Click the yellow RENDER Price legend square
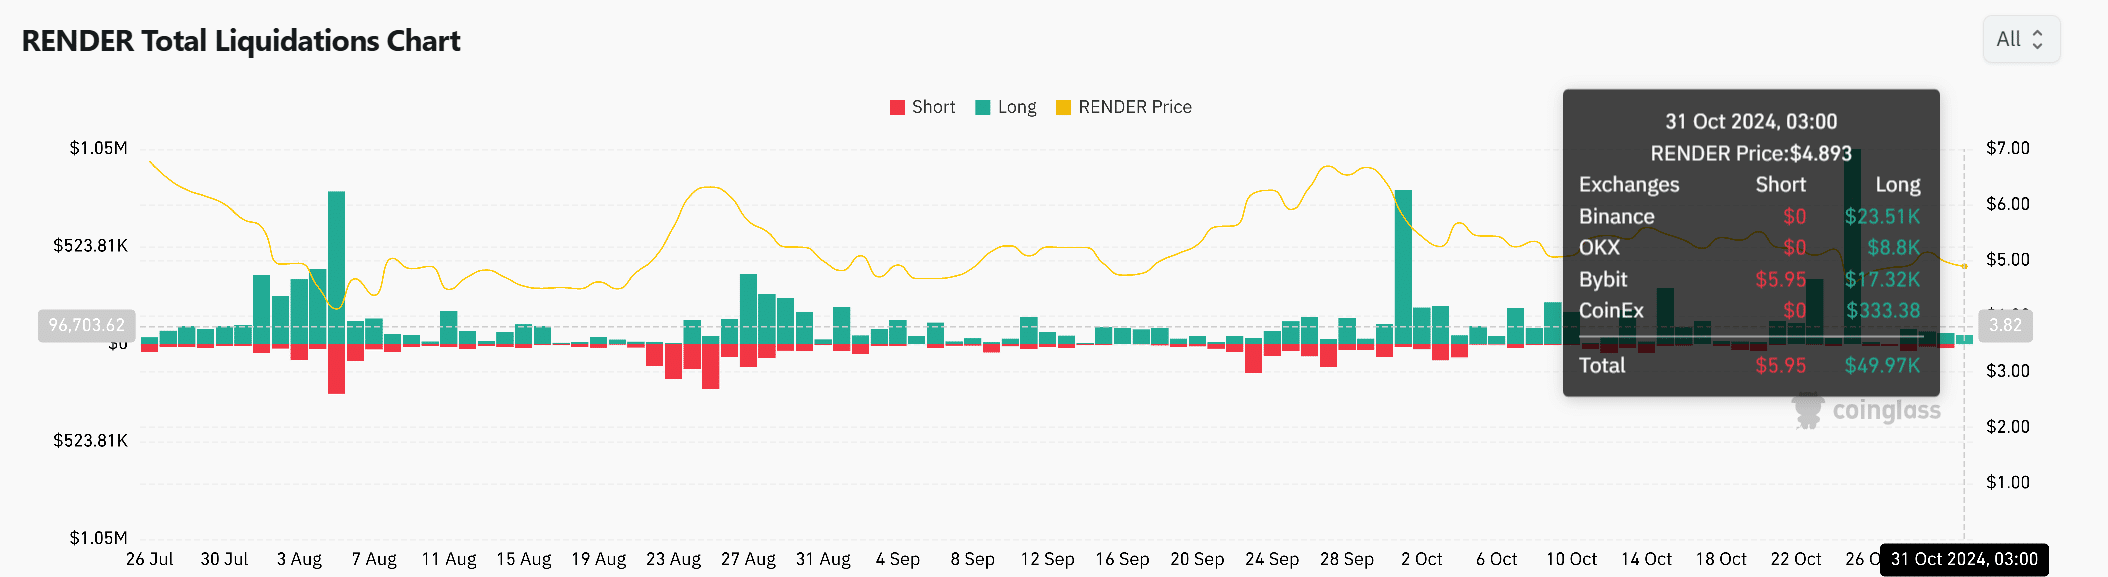Viewport: 2108px width, 577px height. pyautogui.click(x=1063, y=107)
